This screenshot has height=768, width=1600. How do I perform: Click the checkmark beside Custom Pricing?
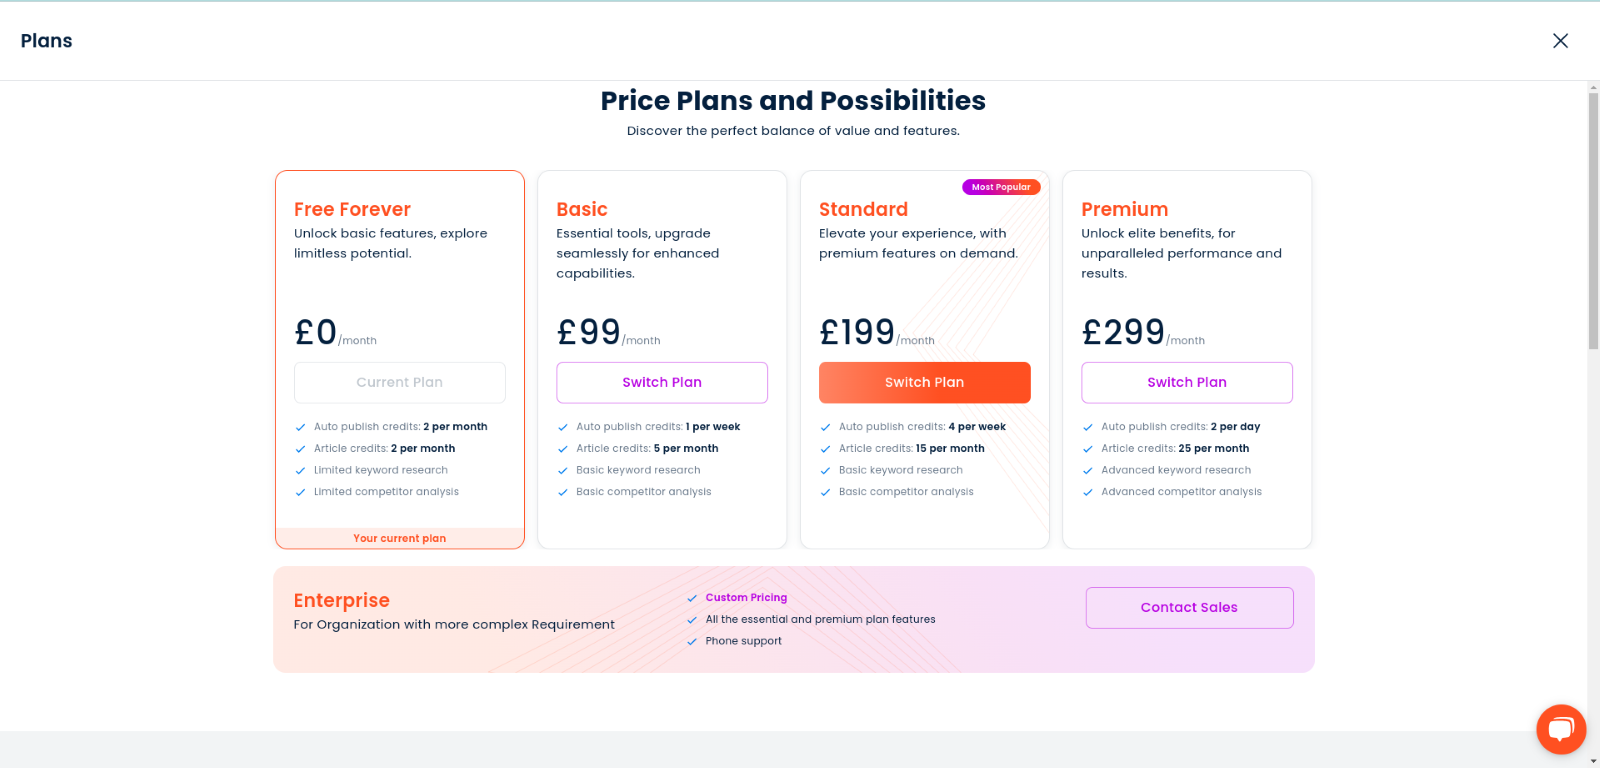(692, 597)
